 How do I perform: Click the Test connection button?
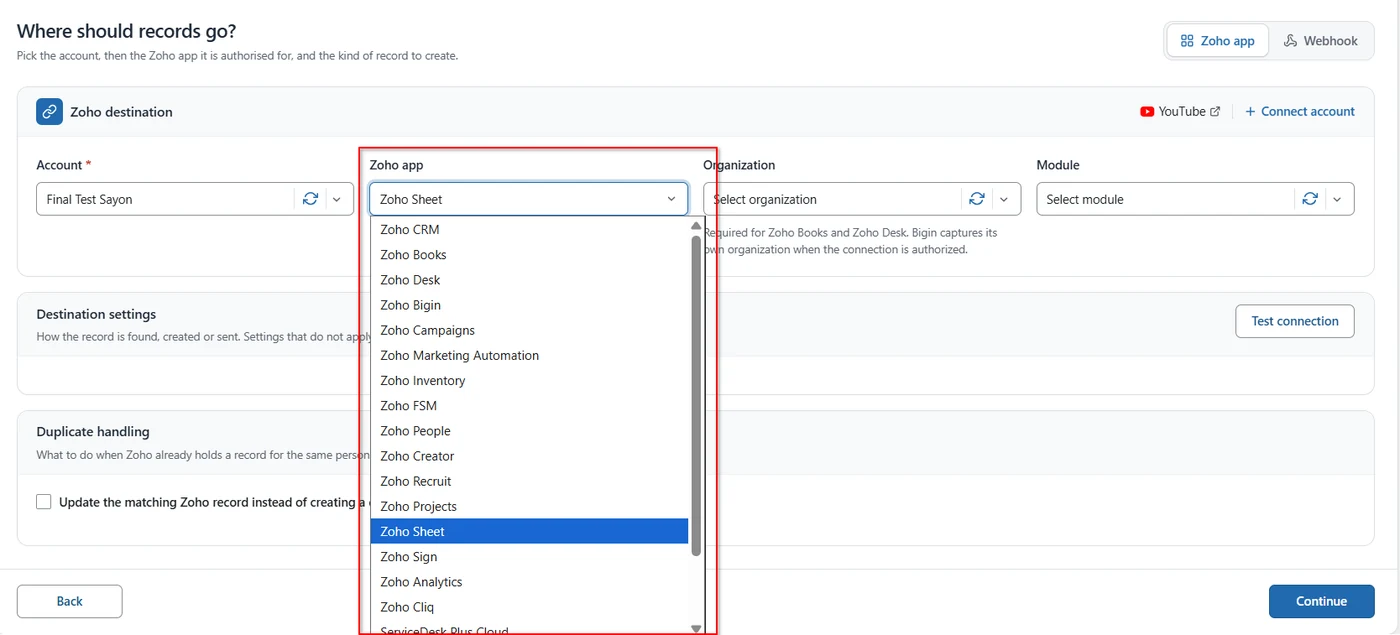[1295, 321]
